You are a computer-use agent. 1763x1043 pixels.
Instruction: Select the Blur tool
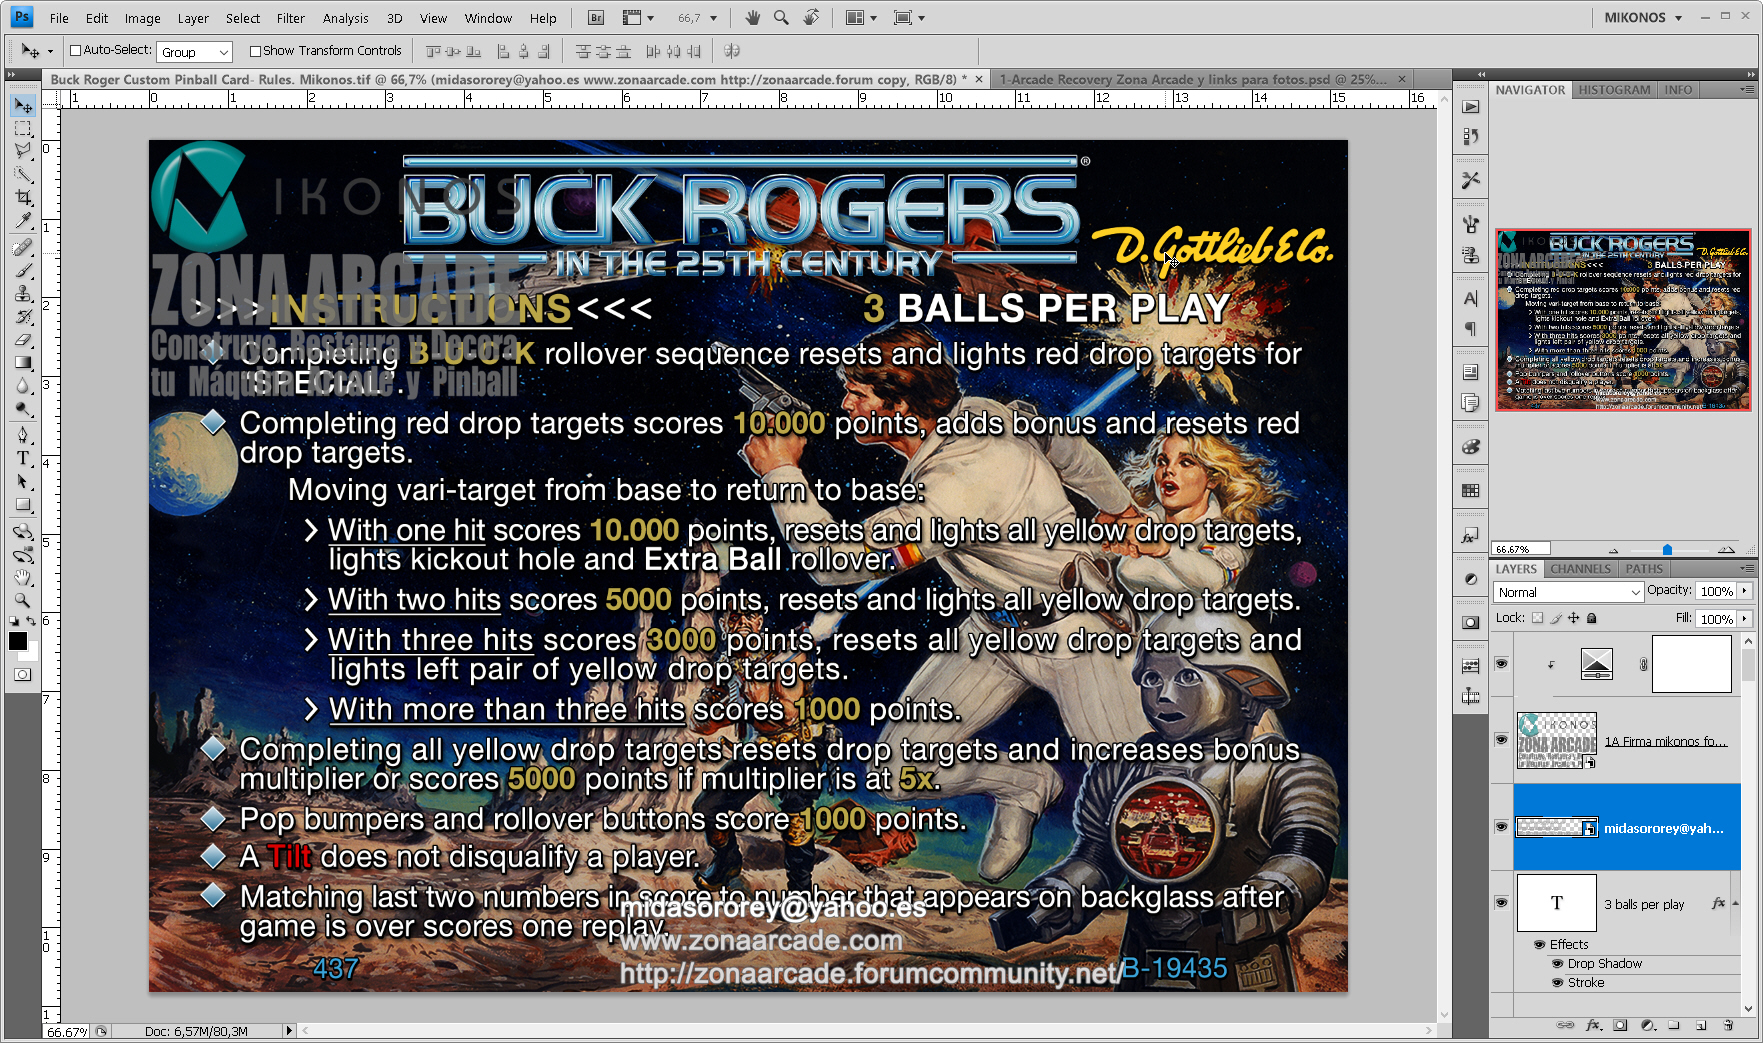point(23,385)
